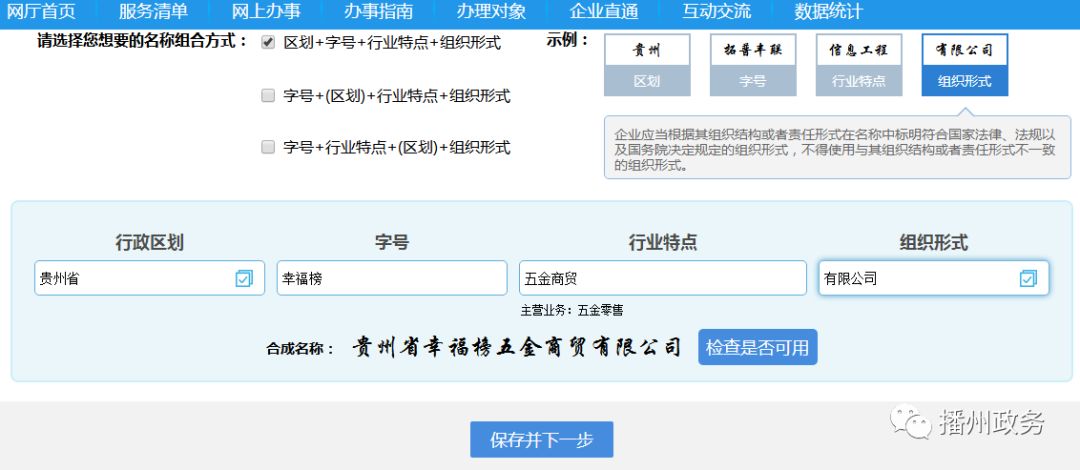This screenshot has width=1080, height=470.
Task: Select 办事指南 in top menu
Action: click(378, 12)
